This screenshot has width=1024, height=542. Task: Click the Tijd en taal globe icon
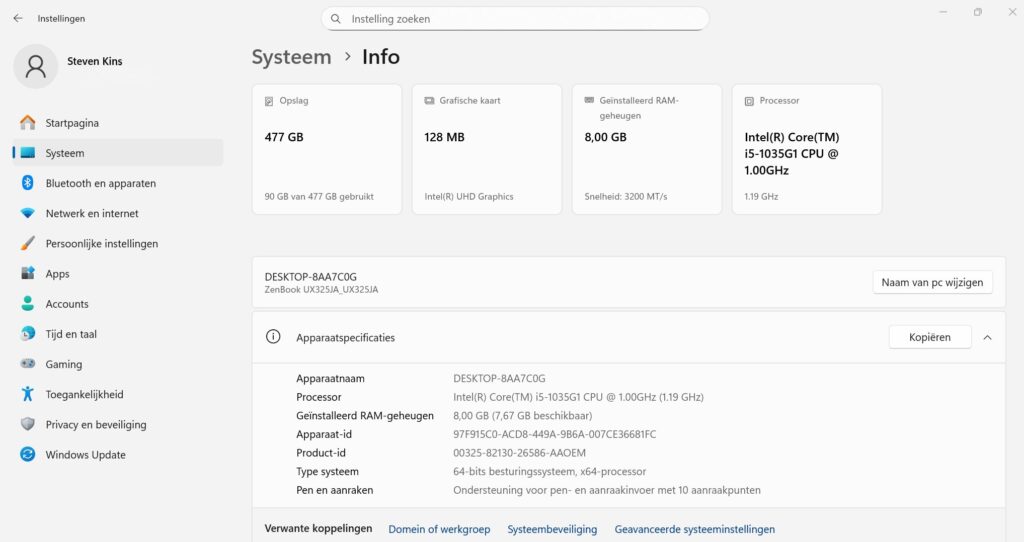click(x=27, y=334)
